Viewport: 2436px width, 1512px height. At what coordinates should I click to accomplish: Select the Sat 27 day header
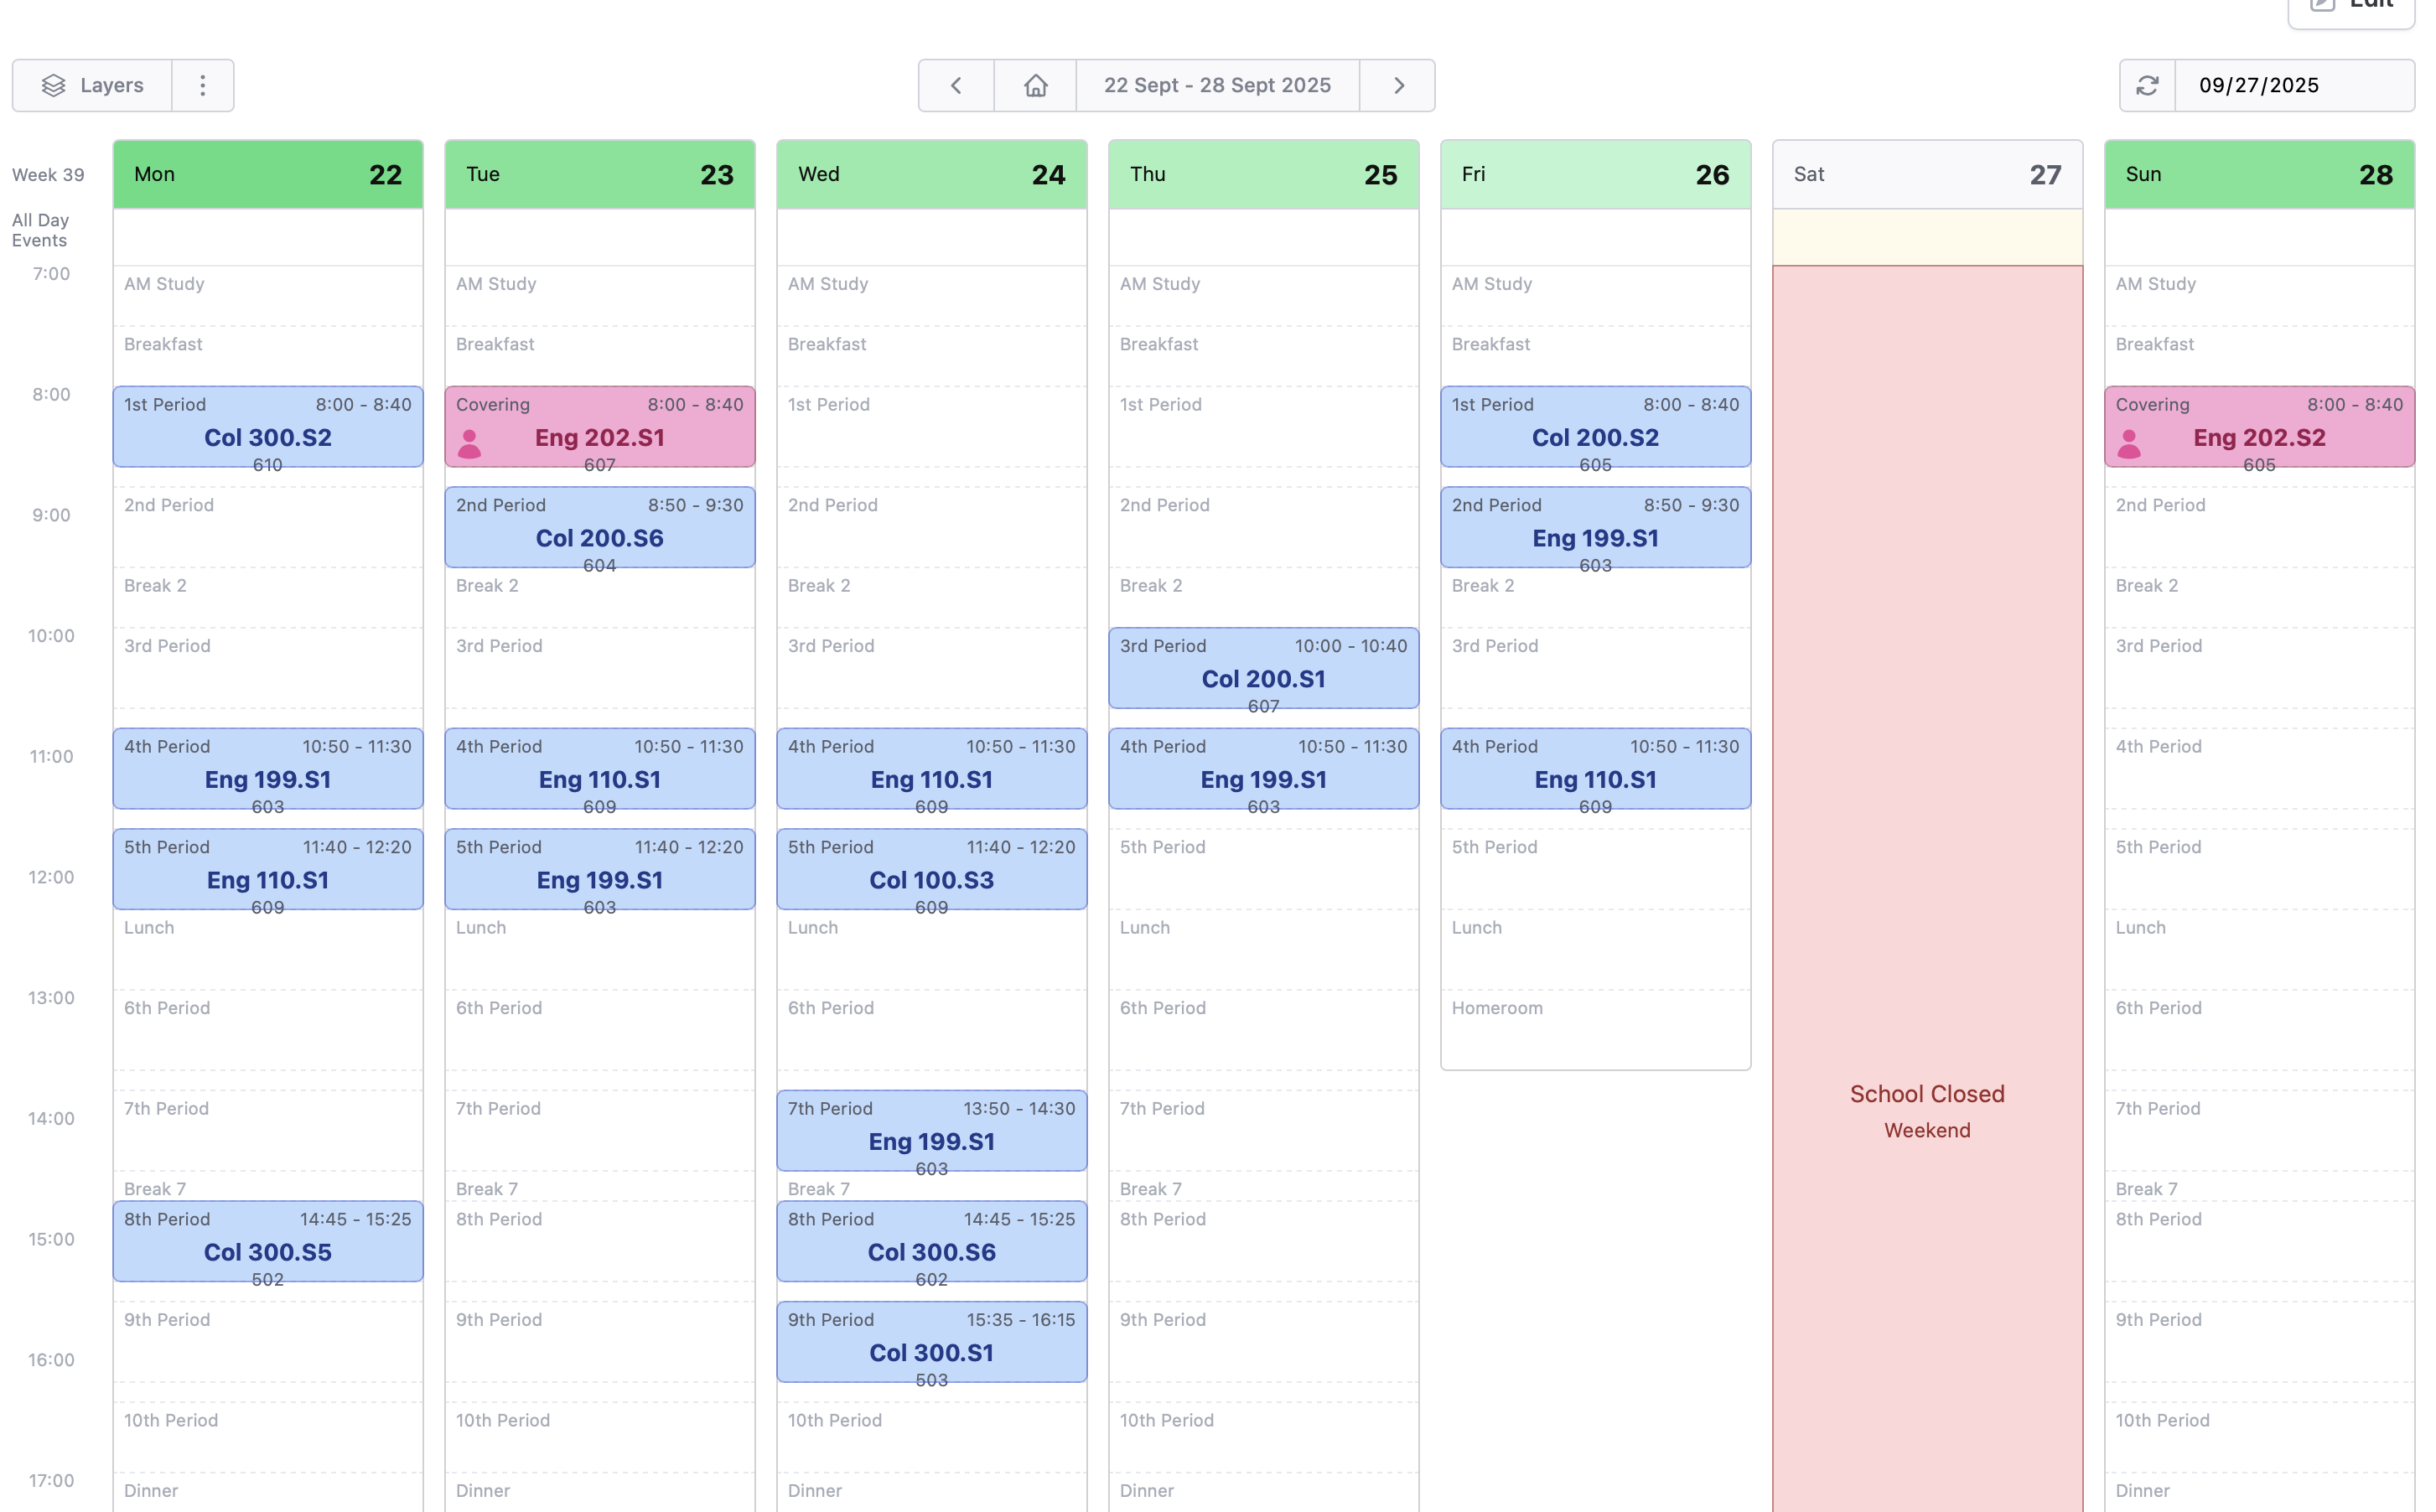click(x=1927, y=175)
